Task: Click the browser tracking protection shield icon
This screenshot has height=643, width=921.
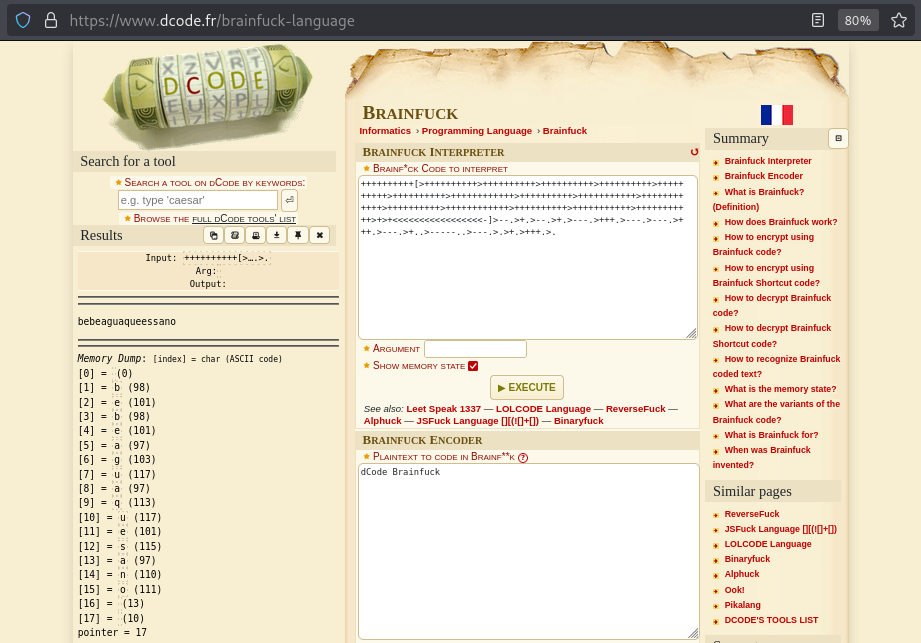Action: pyautogui.click(x=23, y=21)
